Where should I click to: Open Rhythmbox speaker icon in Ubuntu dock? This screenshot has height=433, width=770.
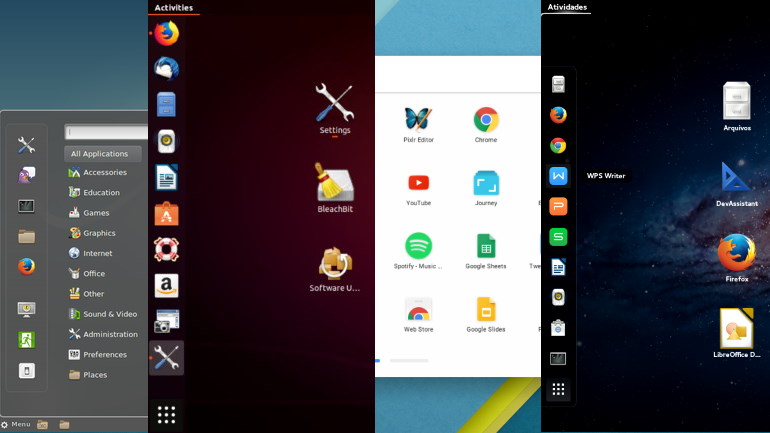(x=166, y=141)
